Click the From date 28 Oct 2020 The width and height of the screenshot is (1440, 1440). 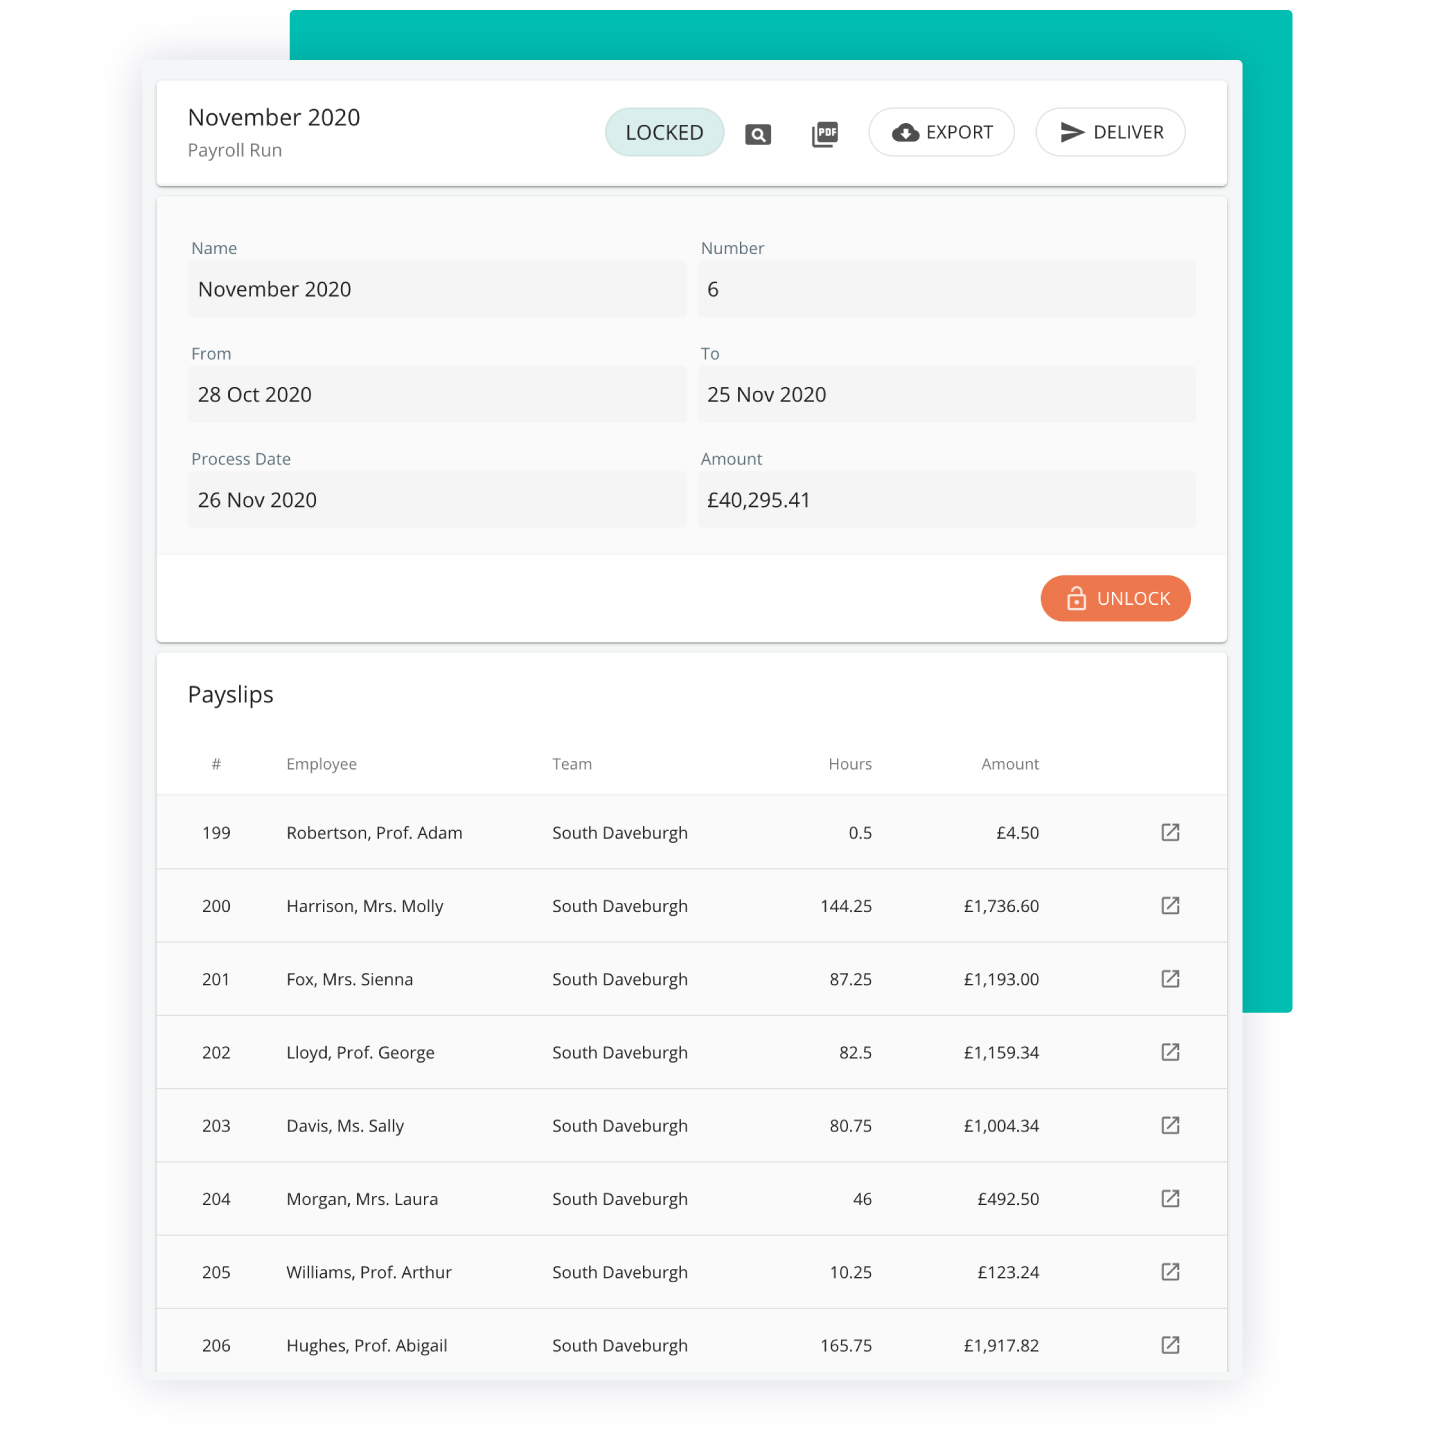pyautogui.click(x=437, y=394)
